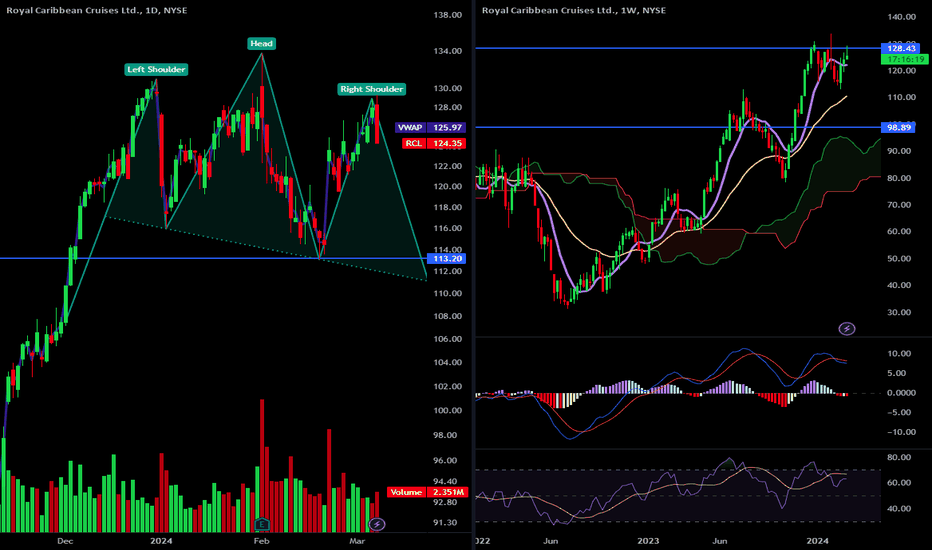Click the 80.00 RSI axis value
Screen dimensions: 932x550
[899, 457]
